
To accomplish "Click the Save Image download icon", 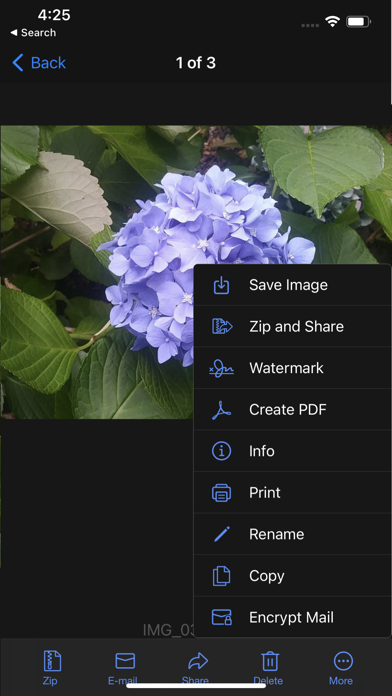I will coord(222,285).
